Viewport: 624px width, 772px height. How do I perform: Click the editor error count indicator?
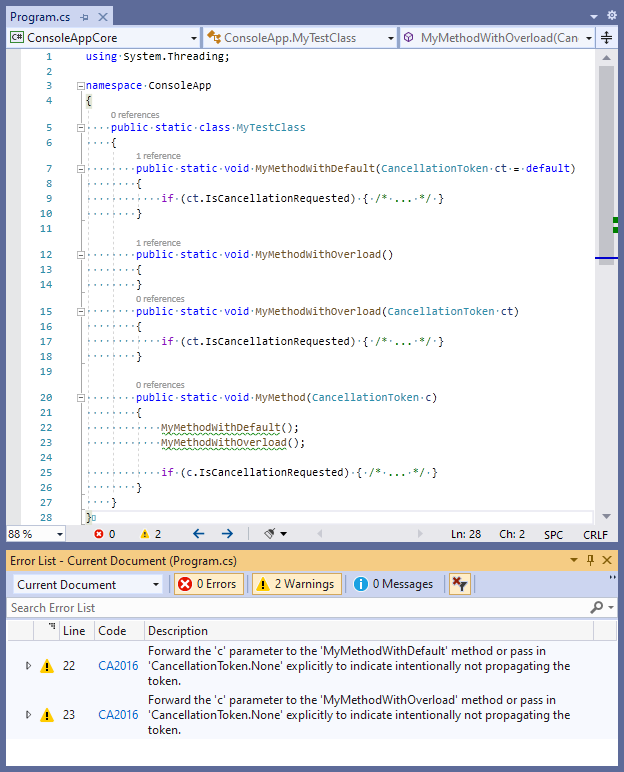(x=104, y=534)
